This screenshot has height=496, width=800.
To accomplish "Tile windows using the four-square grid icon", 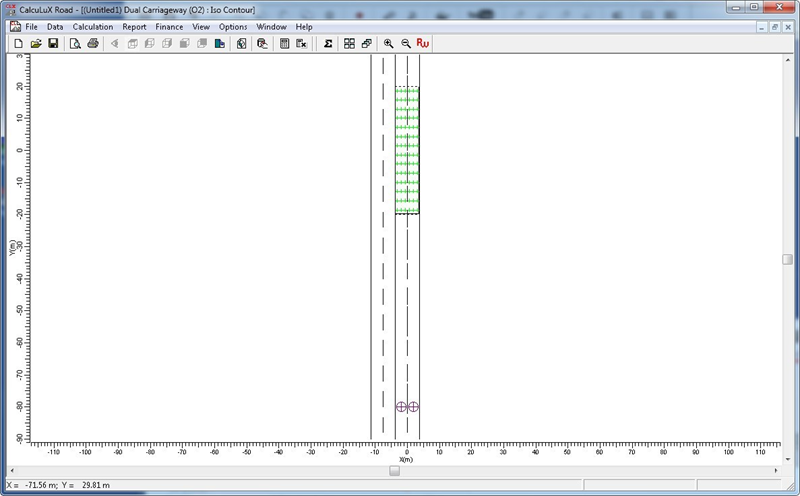I will (349, 44).
